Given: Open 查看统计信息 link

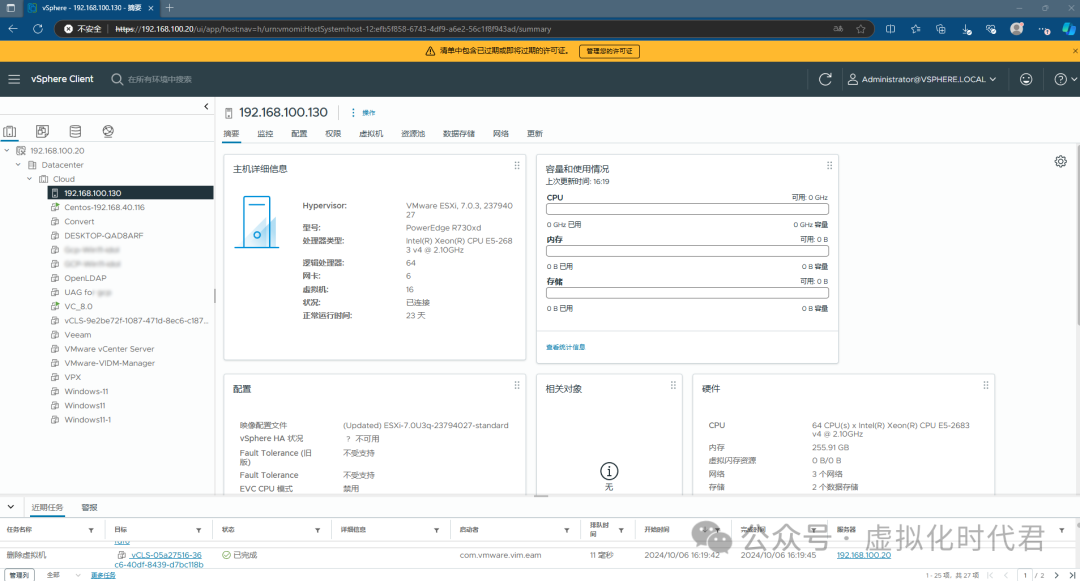Looking at the screenshot, I should pos(565,347).
